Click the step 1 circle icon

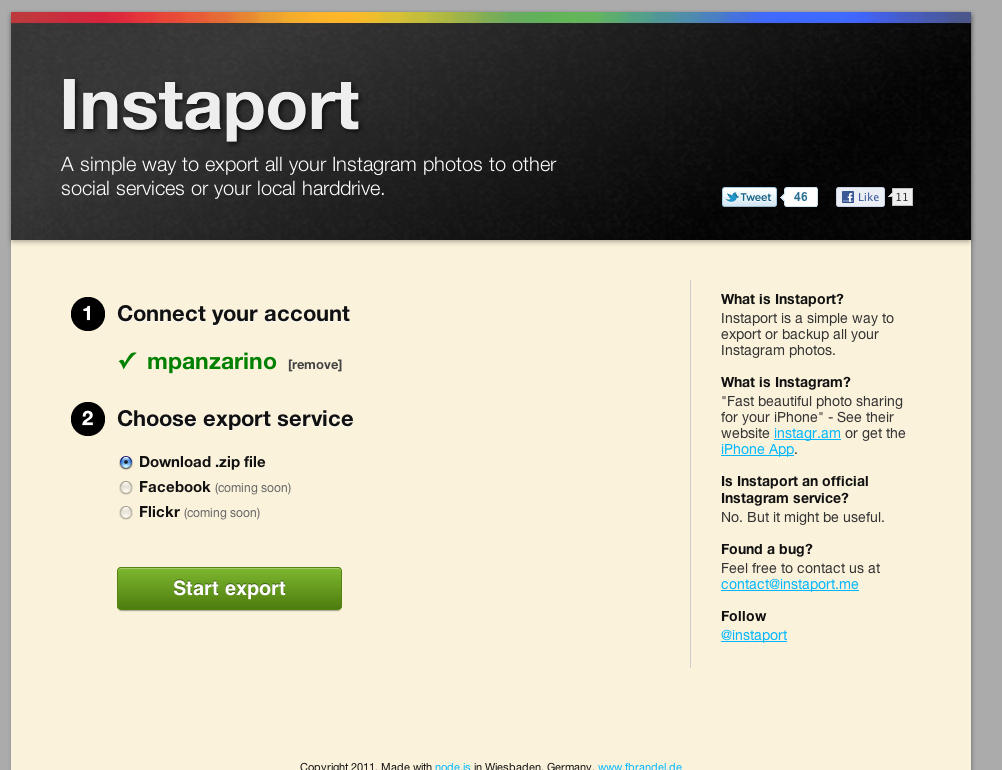(x=88, y=314)
